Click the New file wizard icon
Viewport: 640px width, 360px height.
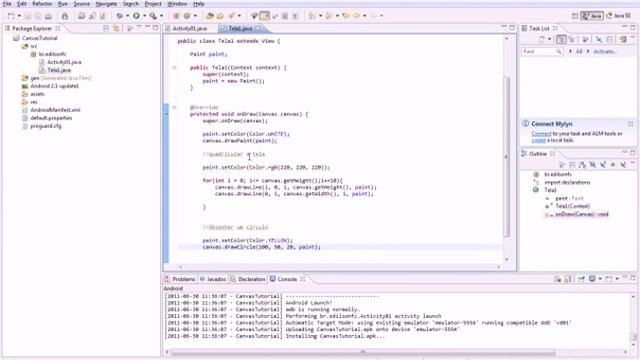pyautogui.click(x=11, y=16)
